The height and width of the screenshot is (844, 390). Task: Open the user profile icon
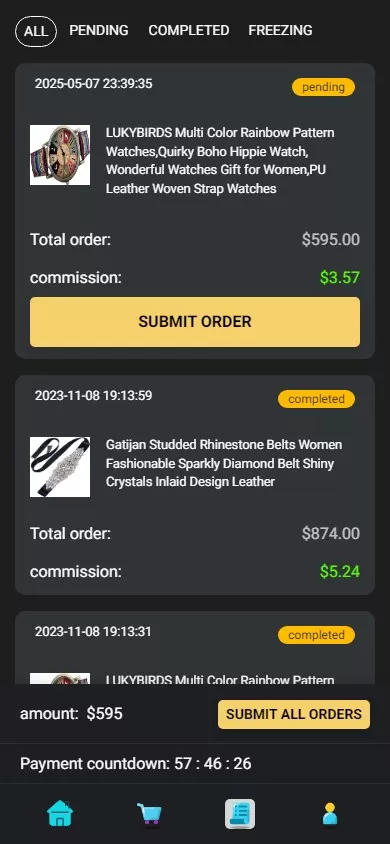[330, 813]
